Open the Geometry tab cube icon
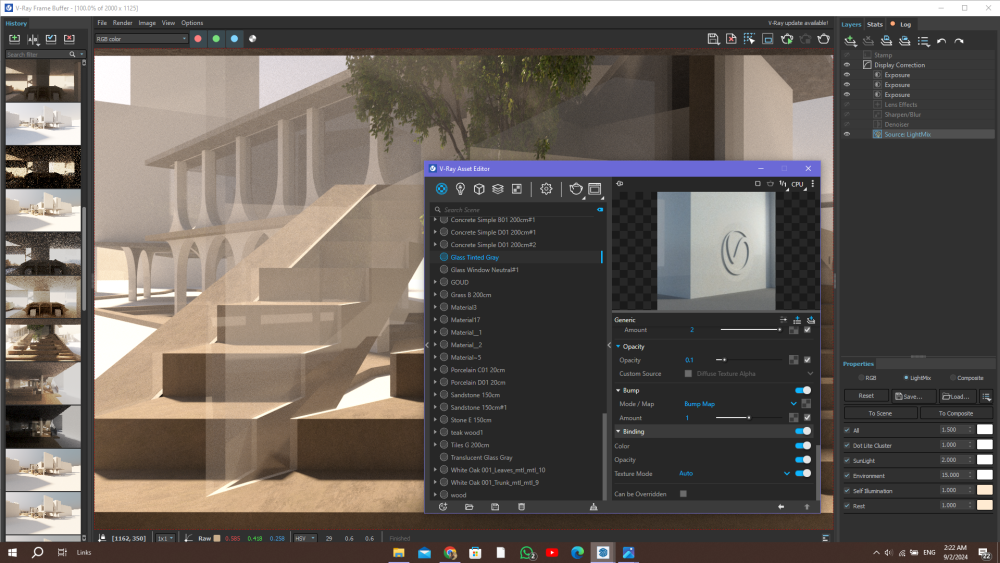 coord(479,188)
